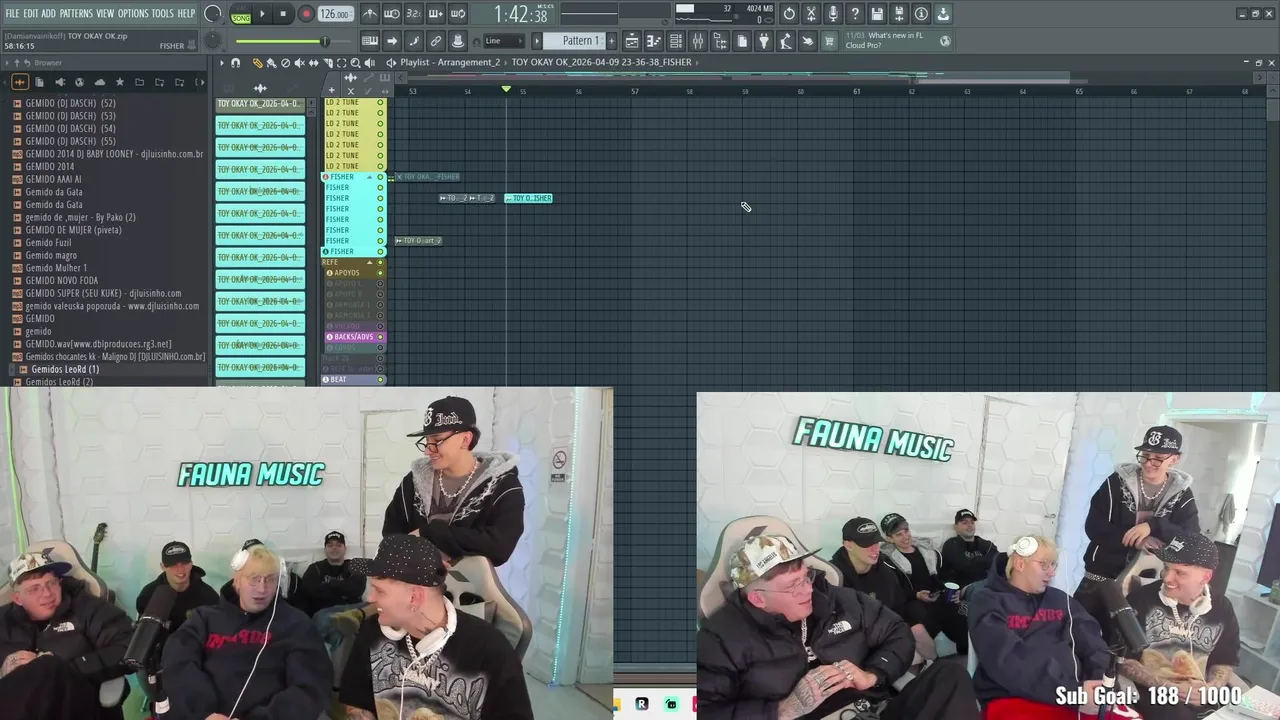Select the Draw pencil tool
1280x720 pixels.
point(258,62)
